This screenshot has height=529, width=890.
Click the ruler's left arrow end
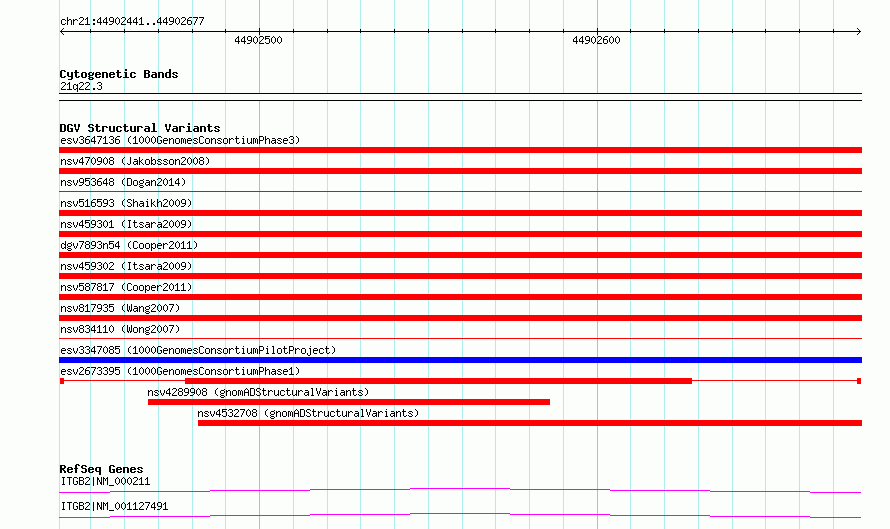pos(62,31)
